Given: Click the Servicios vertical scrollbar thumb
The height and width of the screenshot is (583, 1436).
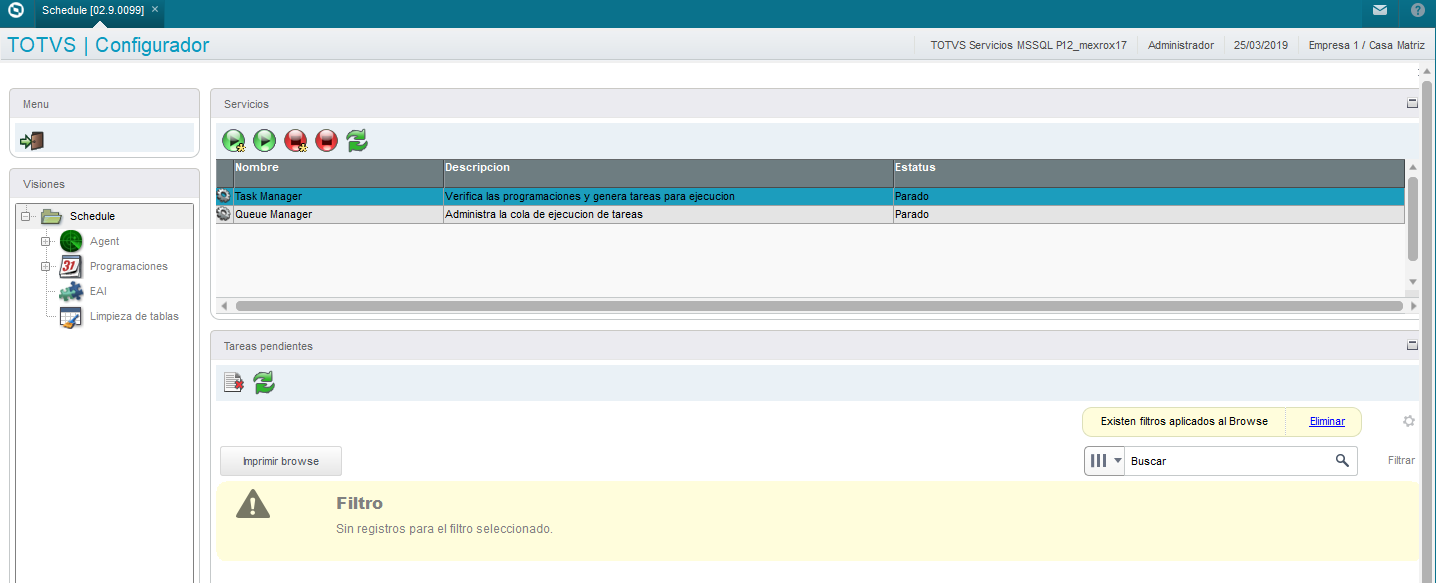Looking at the screenshot, I should coord(1413,218).
